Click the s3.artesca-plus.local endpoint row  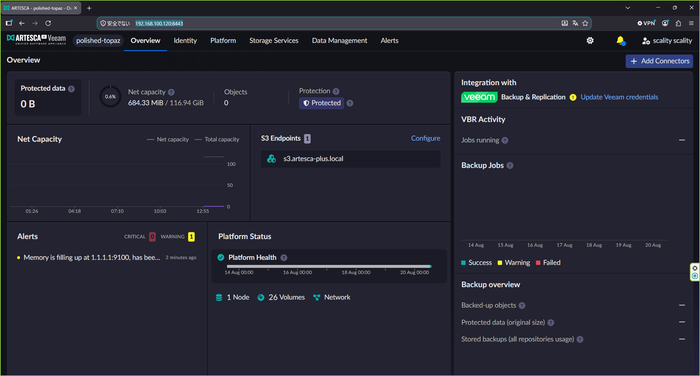point(350,159)
